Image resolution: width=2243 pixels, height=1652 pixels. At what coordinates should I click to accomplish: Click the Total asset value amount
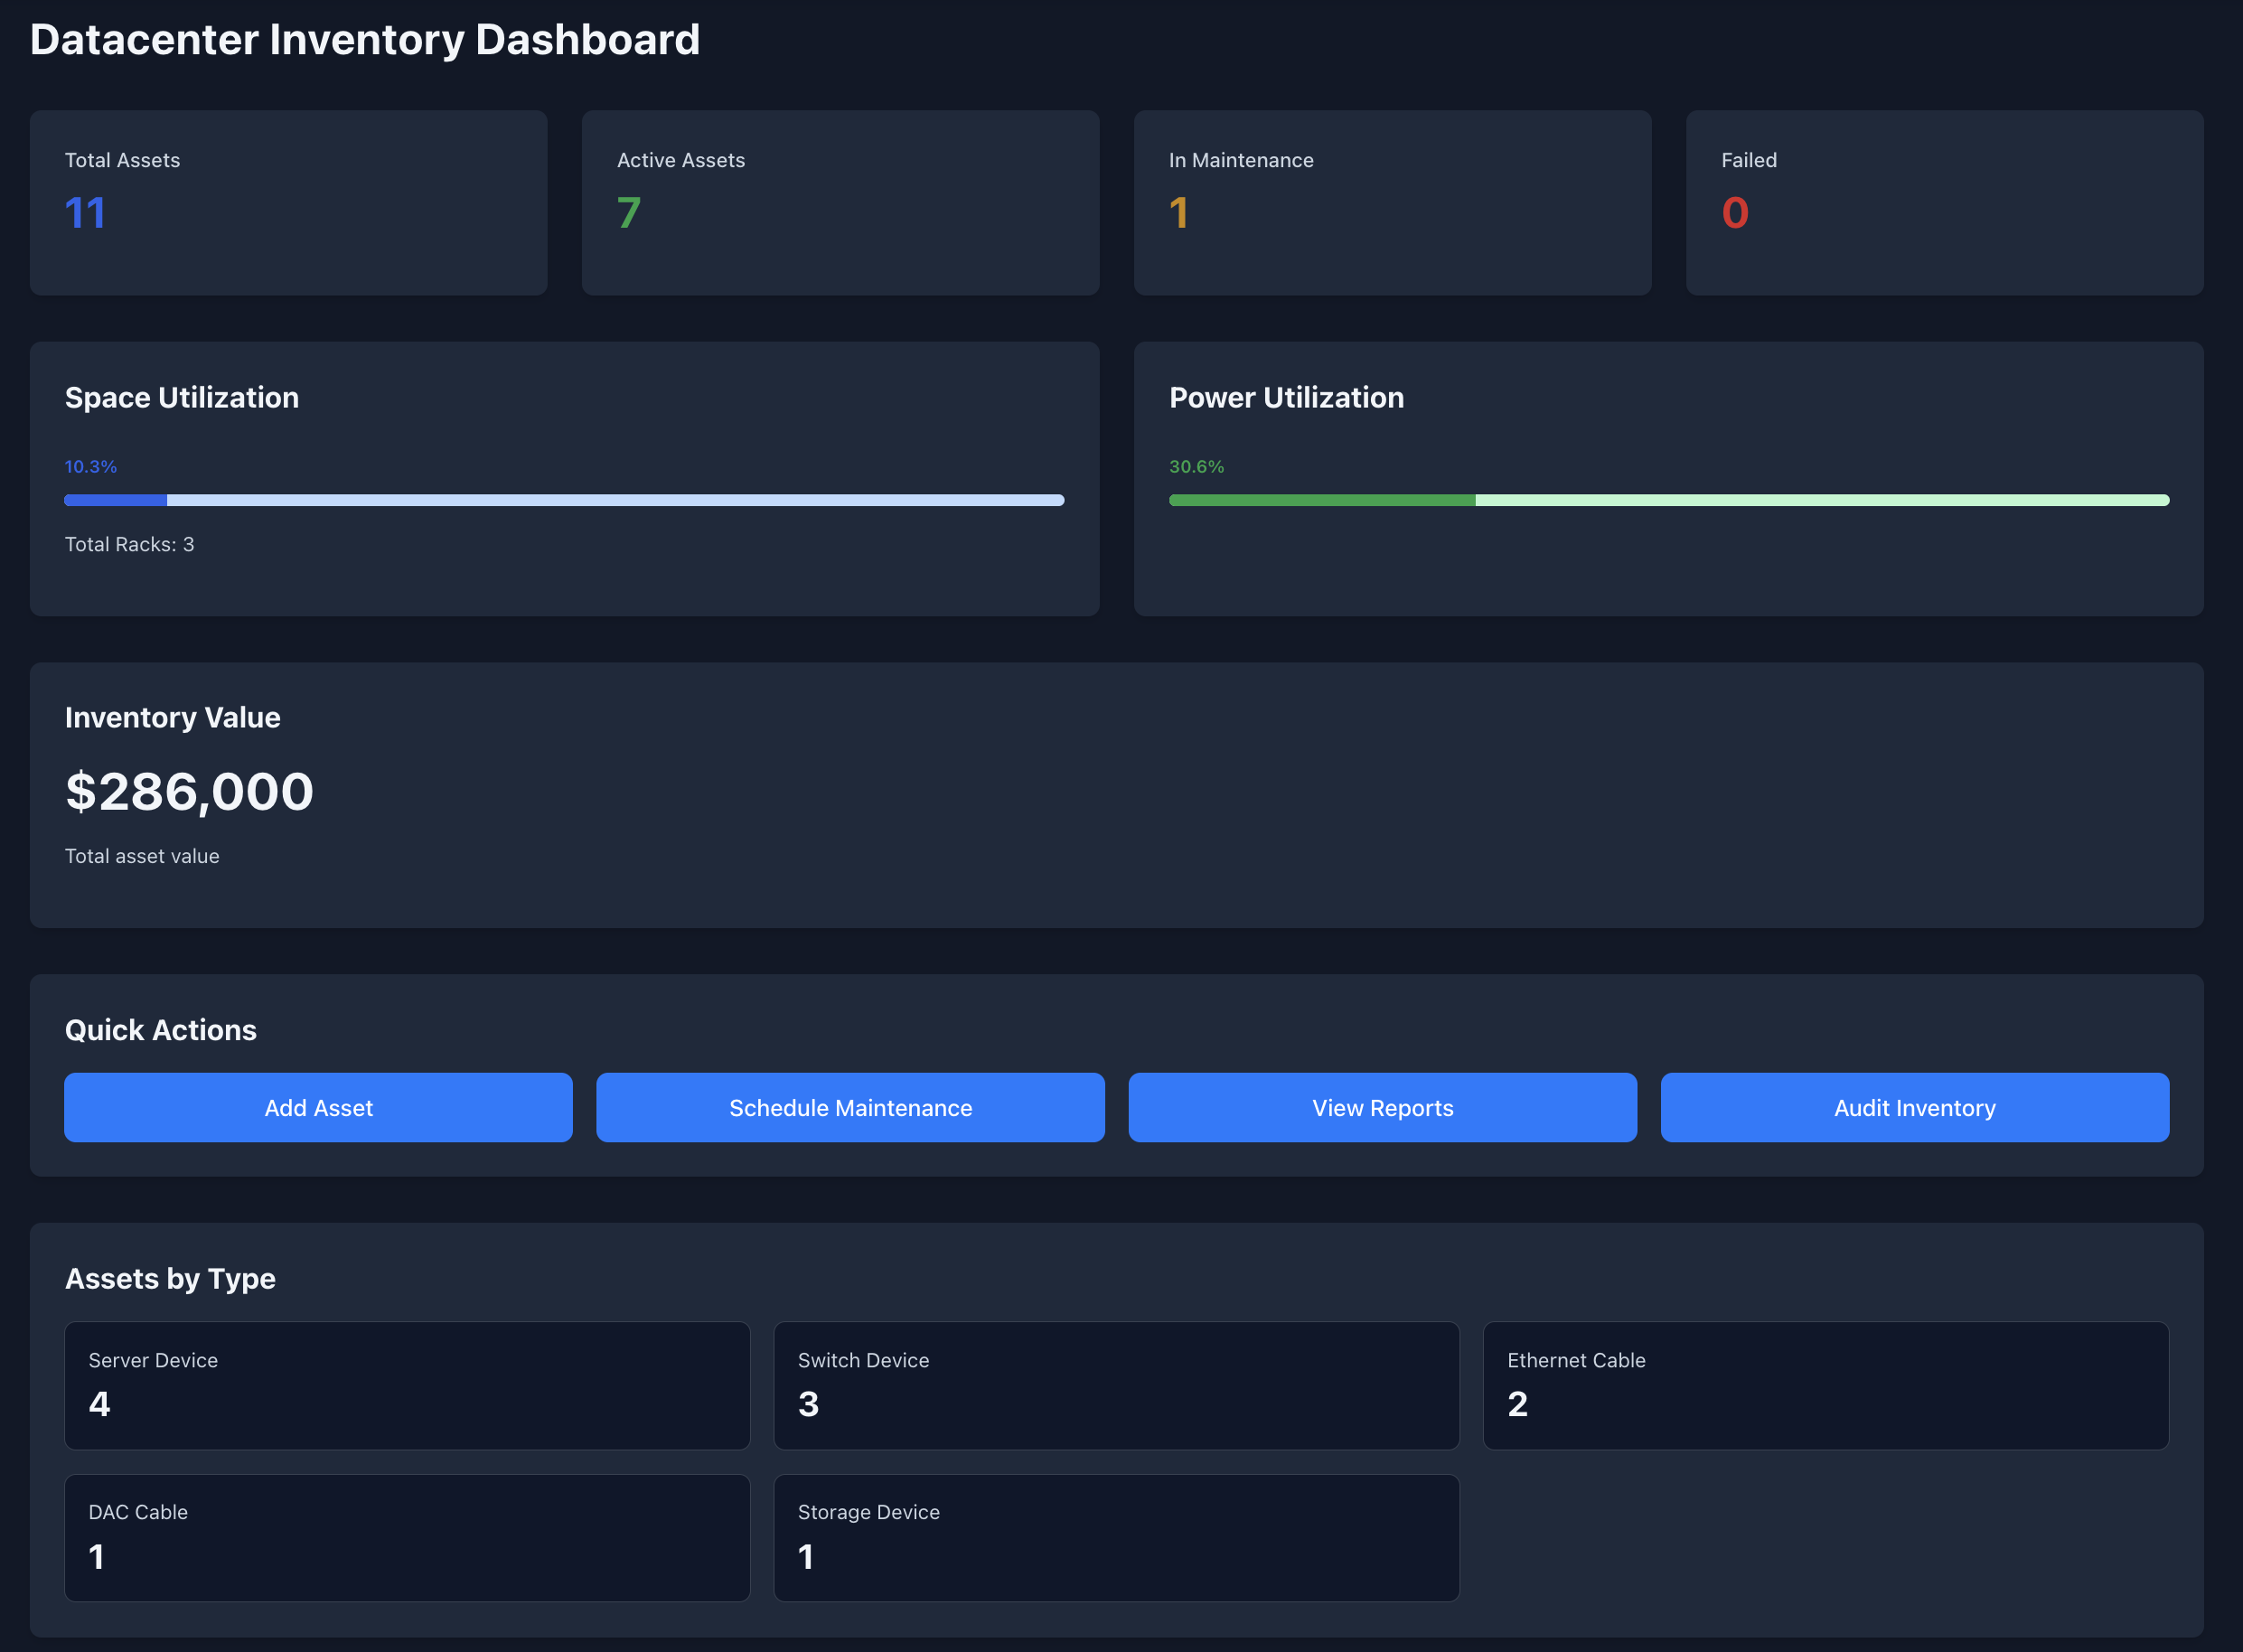pos(188,791)
